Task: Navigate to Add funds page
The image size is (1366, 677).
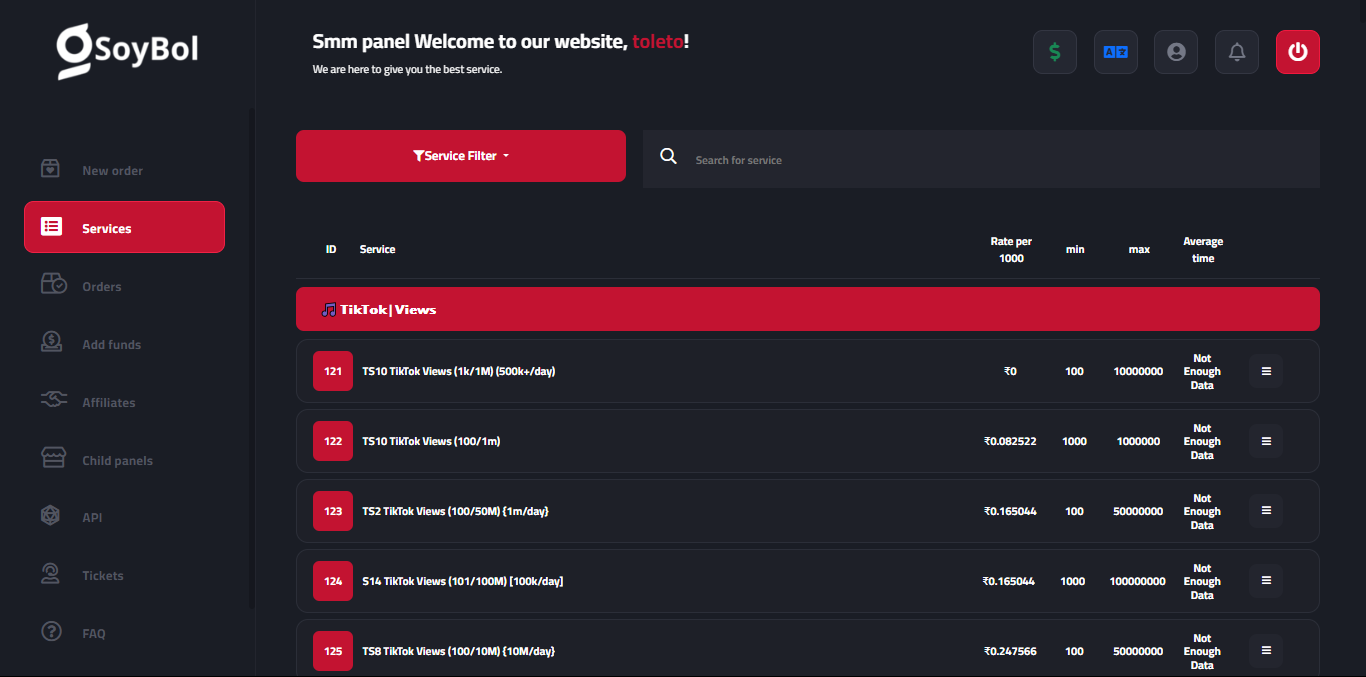Action: [111, 345]
